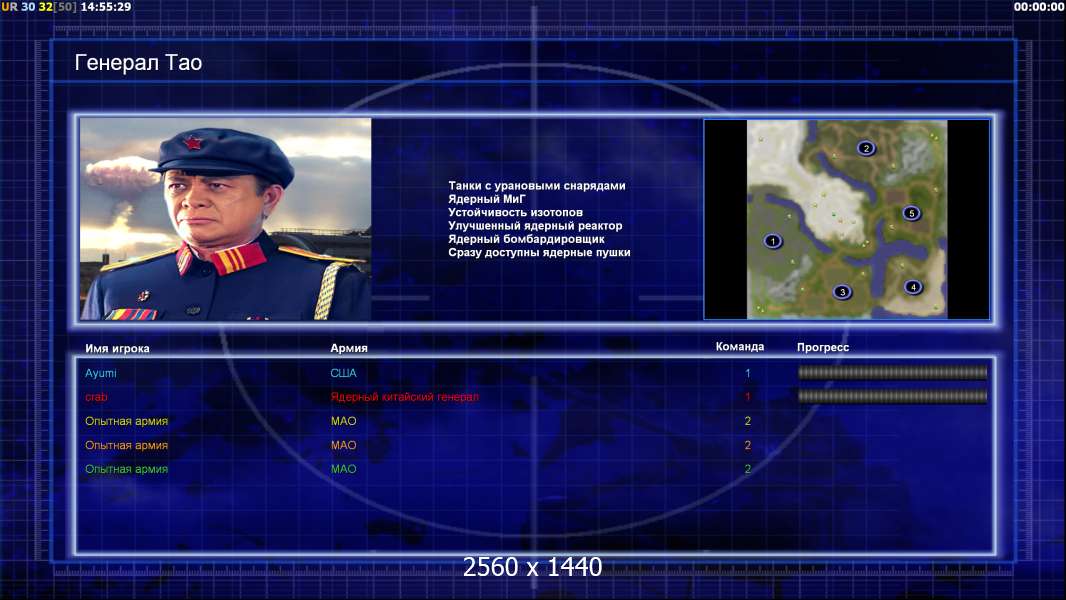Select start position marker 2 on minimap
This screenshot has width=1066, height=600.
(865, 148)
